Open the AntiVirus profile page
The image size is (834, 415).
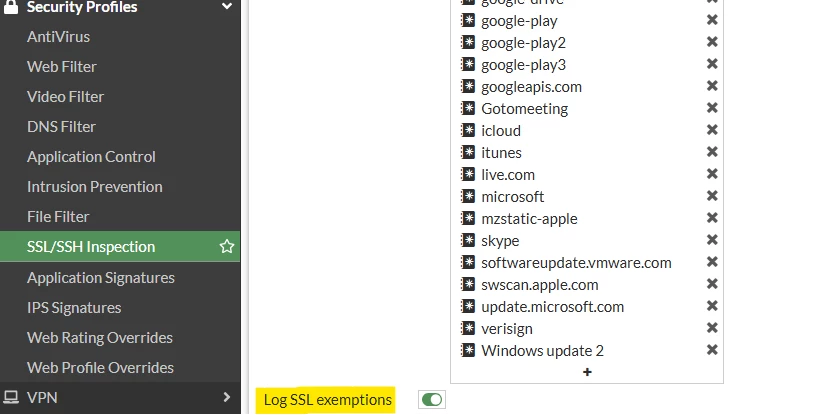tap(59, 37)
